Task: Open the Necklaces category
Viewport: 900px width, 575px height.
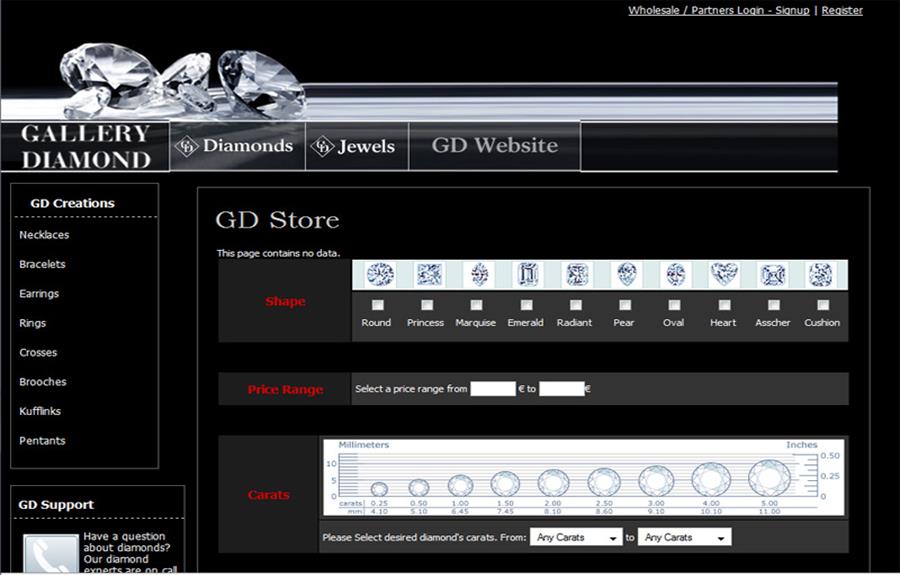Action: click(x=44, y=235)
